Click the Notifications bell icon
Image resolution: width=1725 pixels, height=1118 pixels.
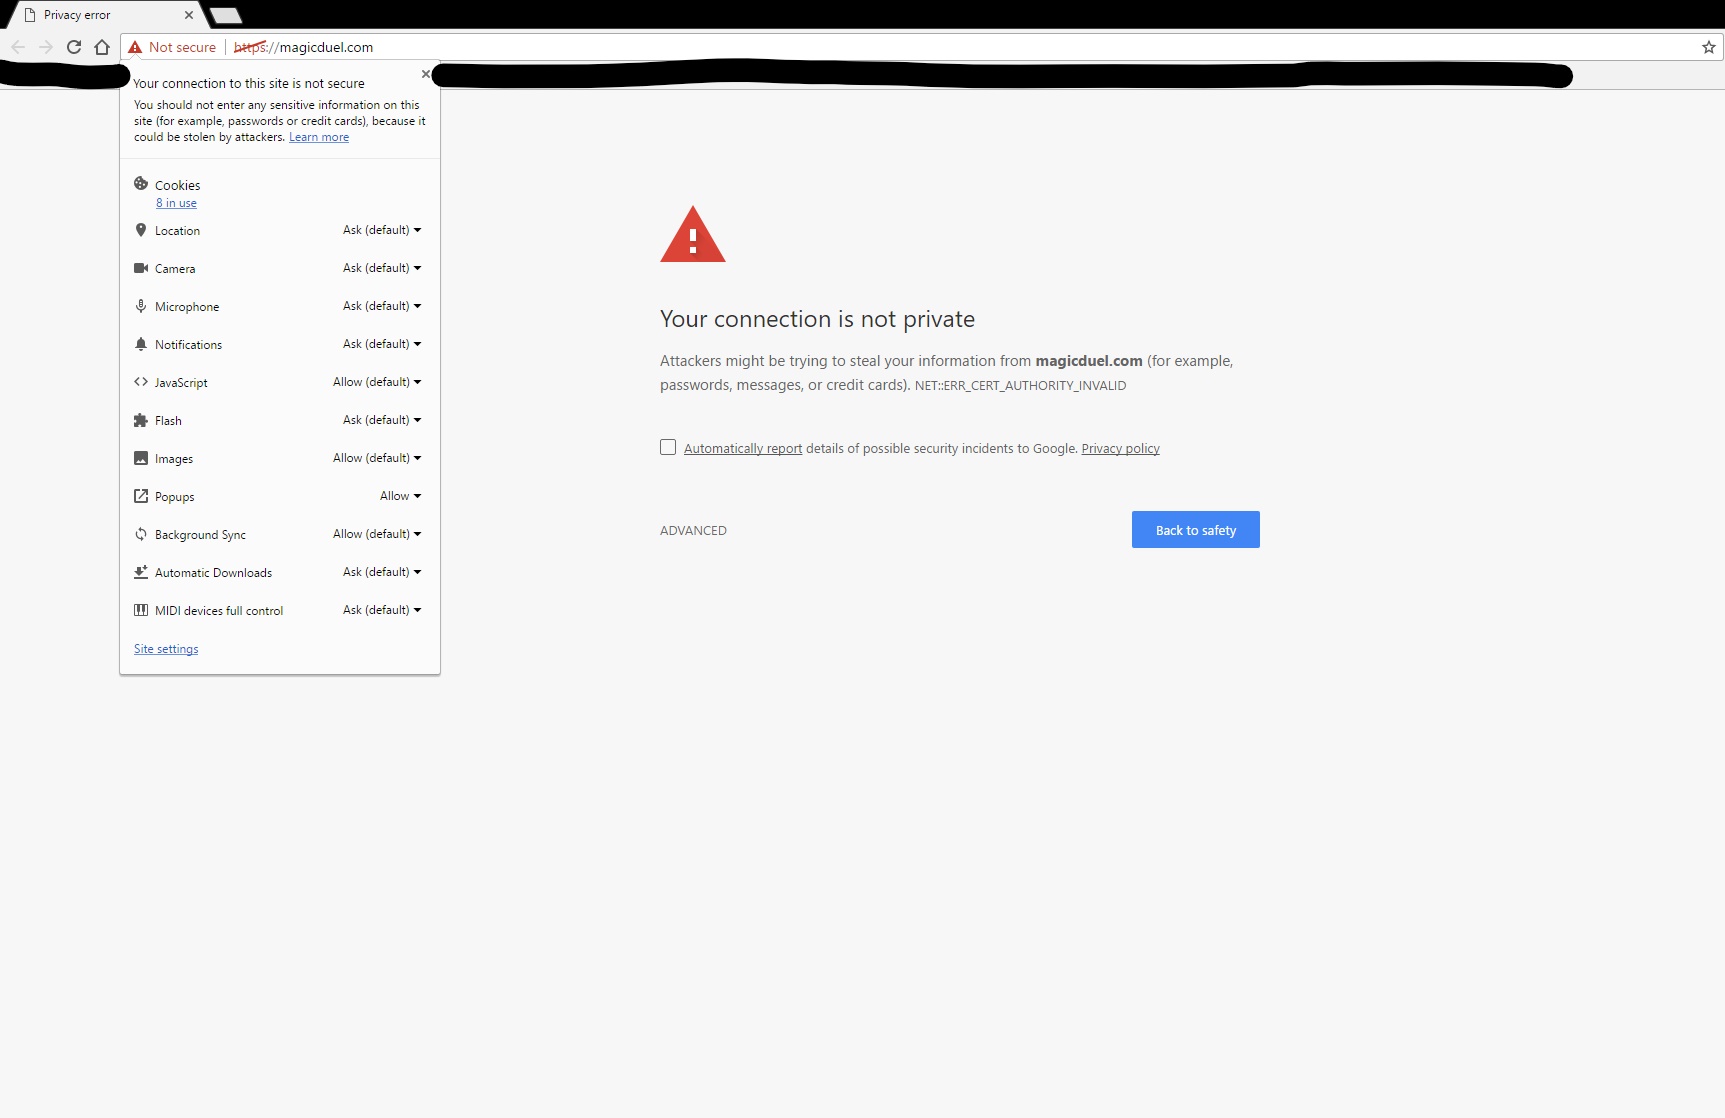[x=141, y=344]
